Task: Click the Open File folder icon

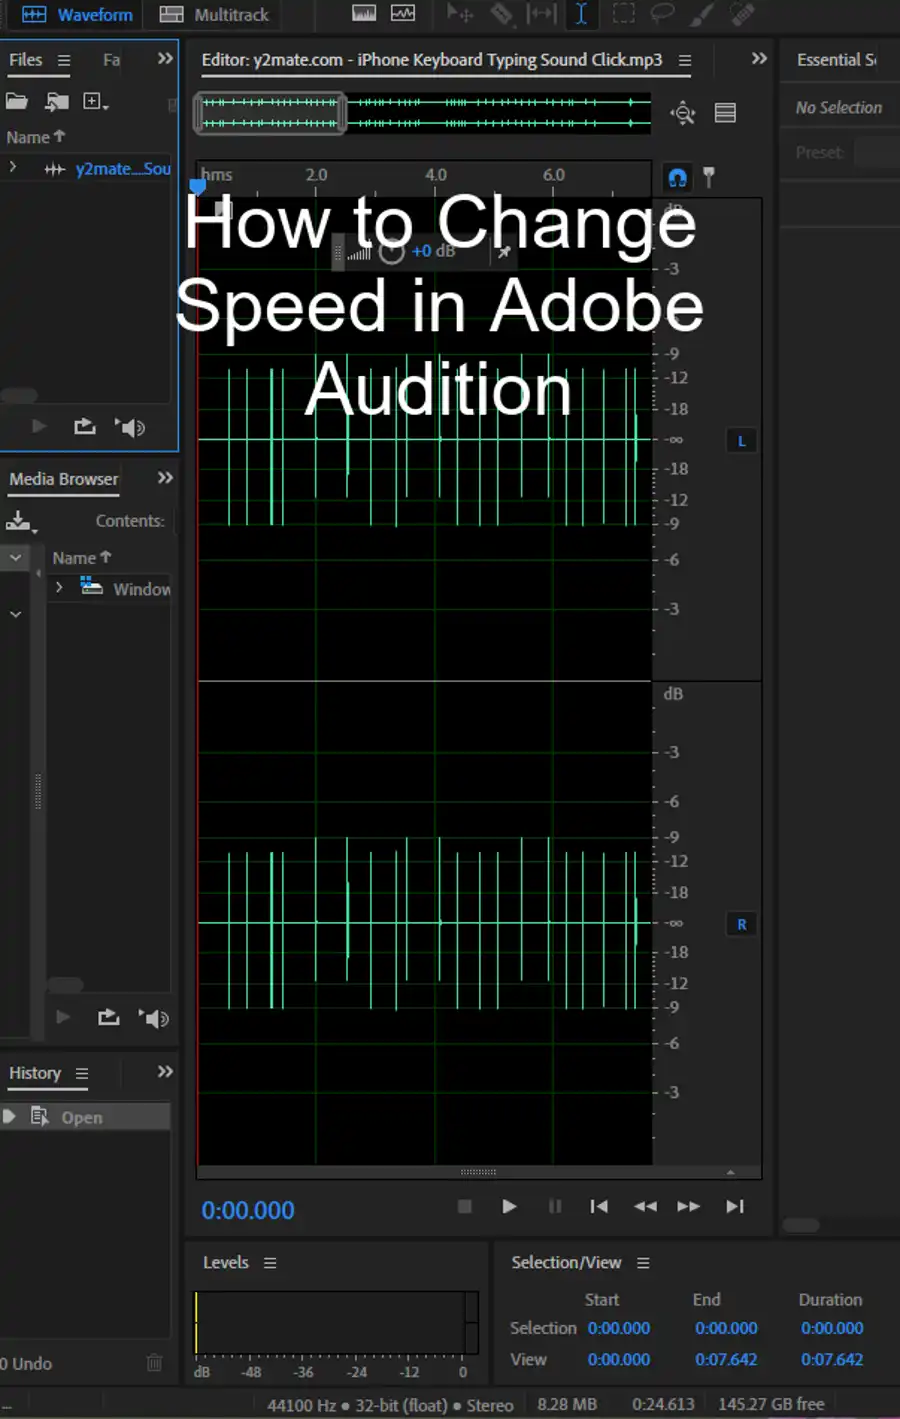Action: 17,101
